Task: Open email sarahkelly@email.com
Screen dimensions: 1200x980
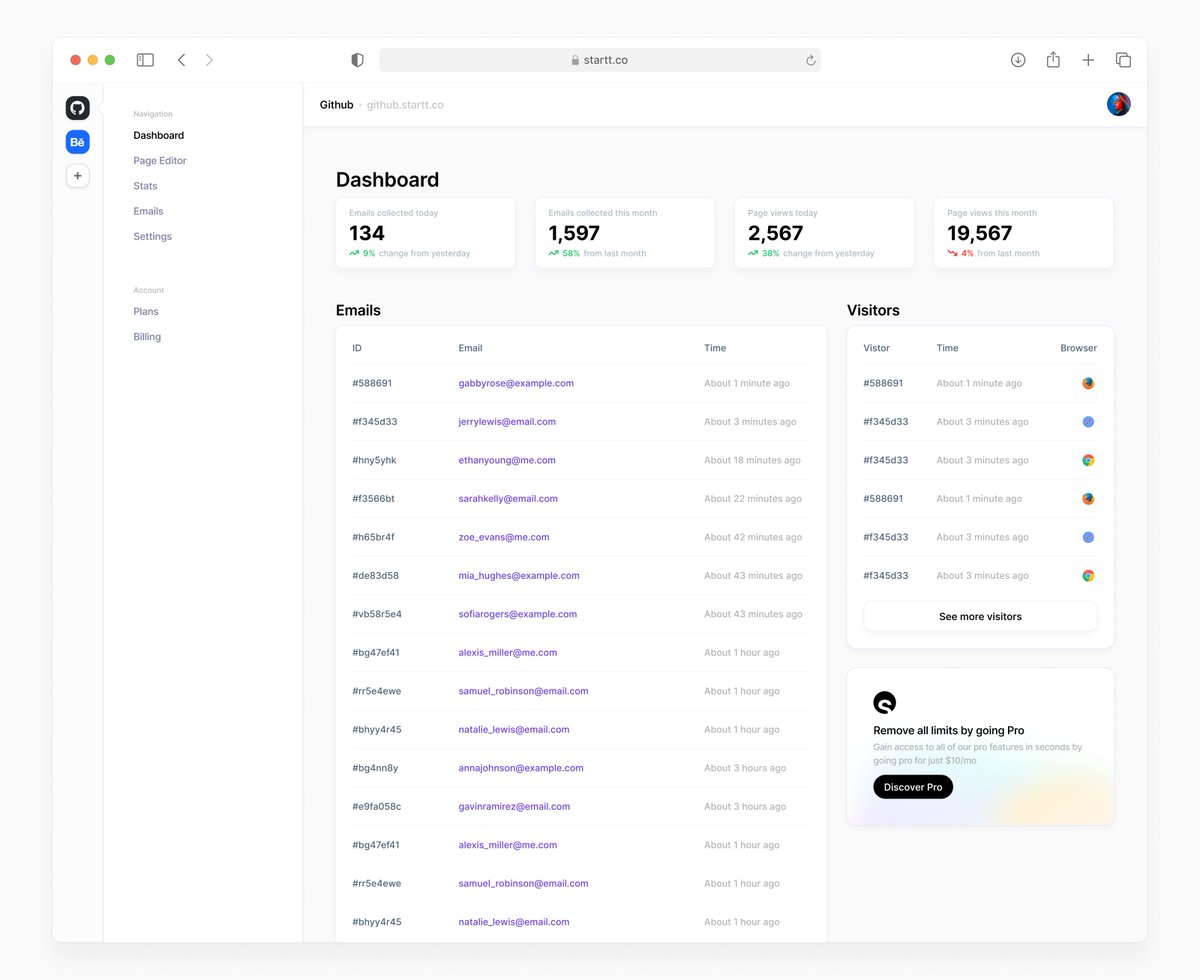Action: (x=508, y=499)
